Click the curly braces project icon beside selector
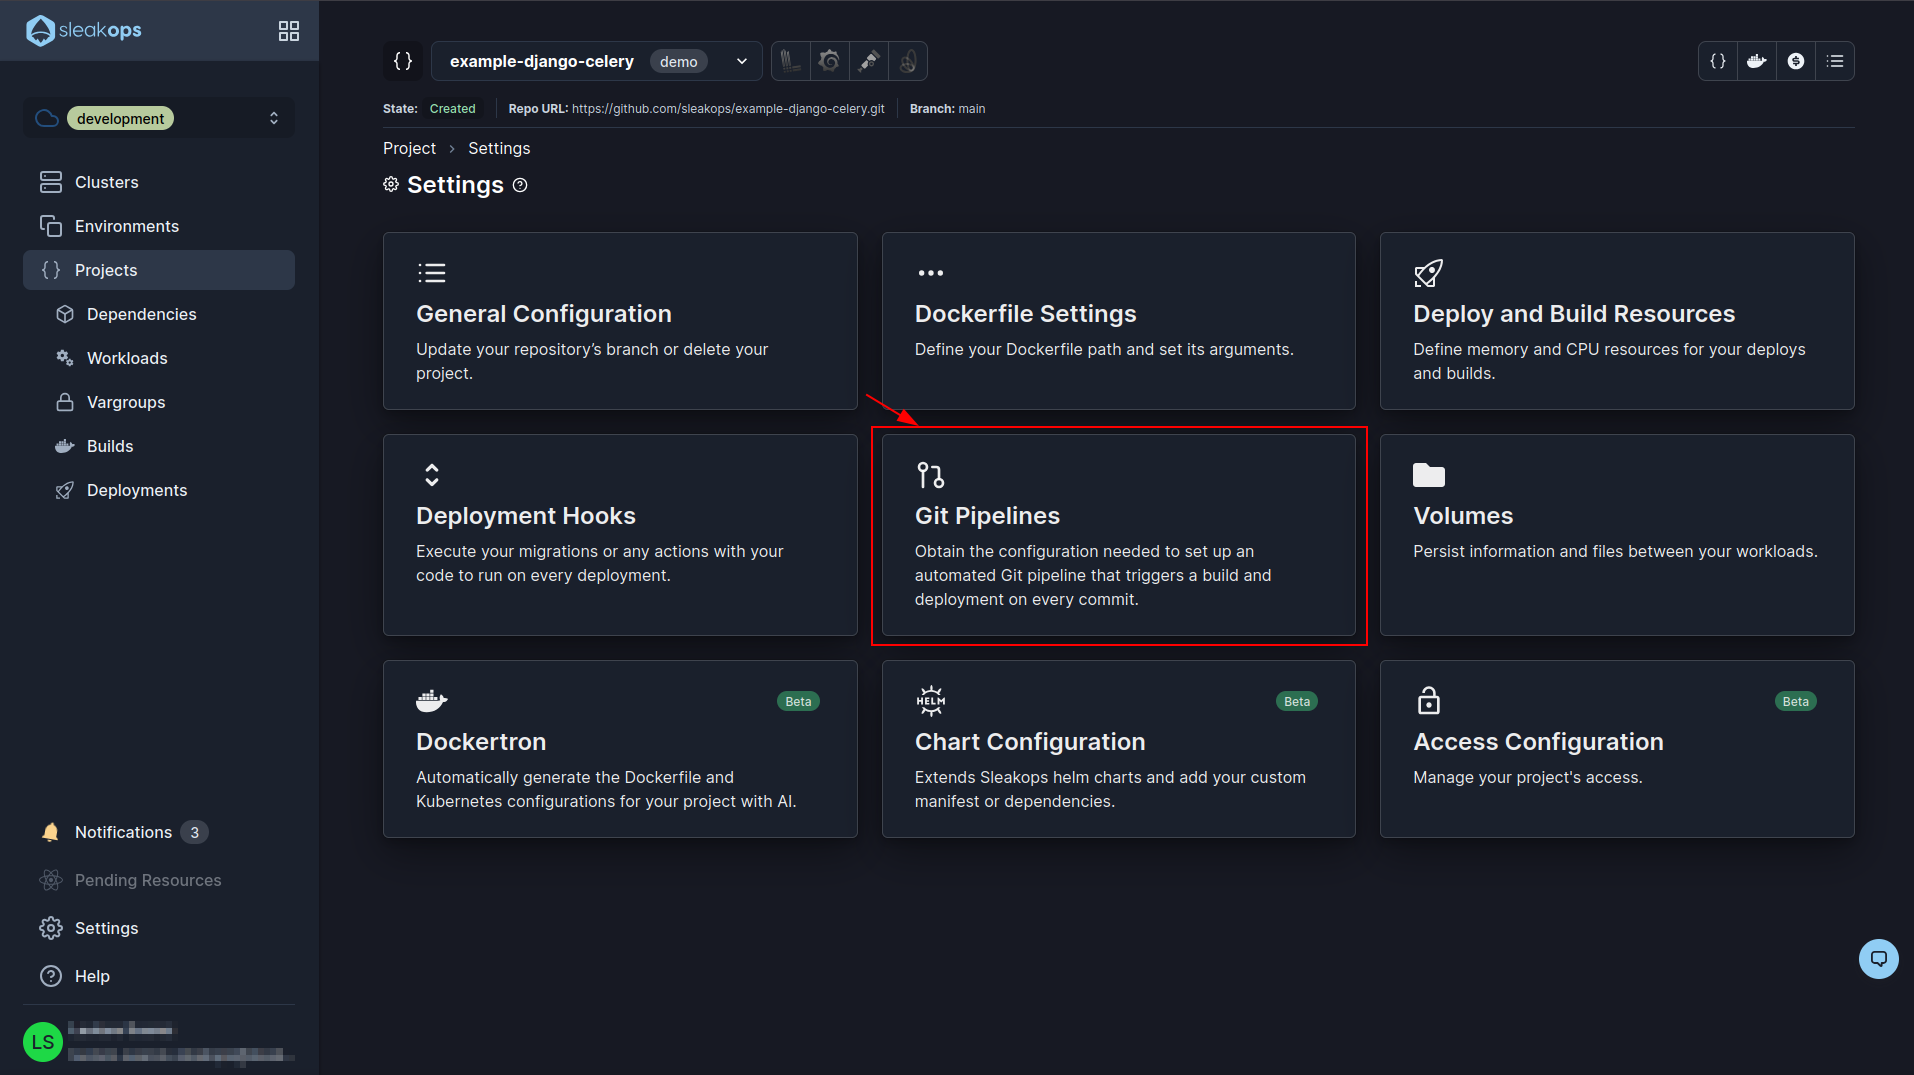The image size is (1914, 1075). coord(403,61)
